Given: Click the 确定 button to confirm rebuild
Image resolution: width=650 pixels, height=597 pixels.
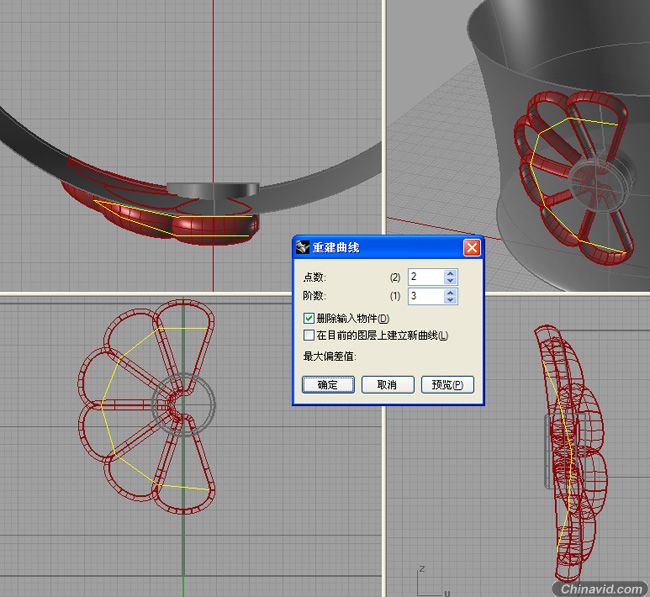Looking at the screenshot, I should 328,385.
